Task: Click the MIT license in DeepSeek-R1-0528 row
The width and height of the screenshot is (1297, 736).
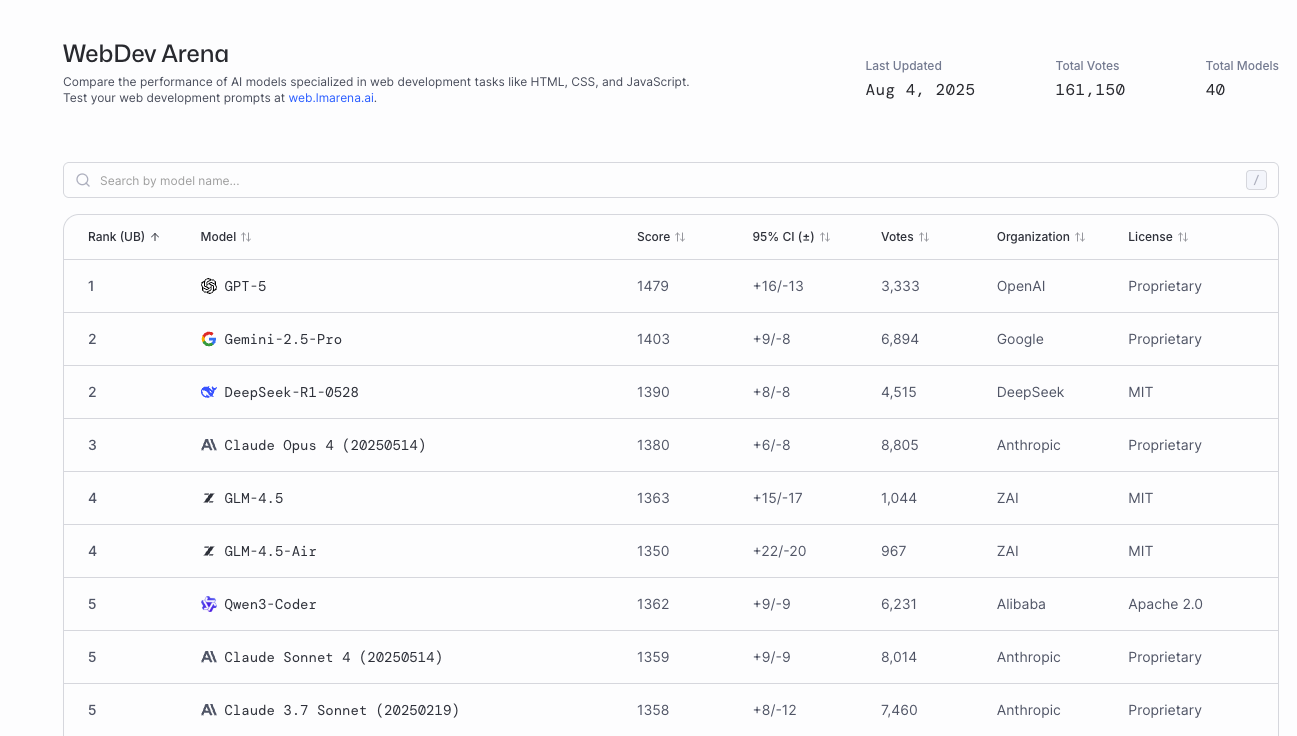Action: pyautogui.click(x=1141, y=392)
